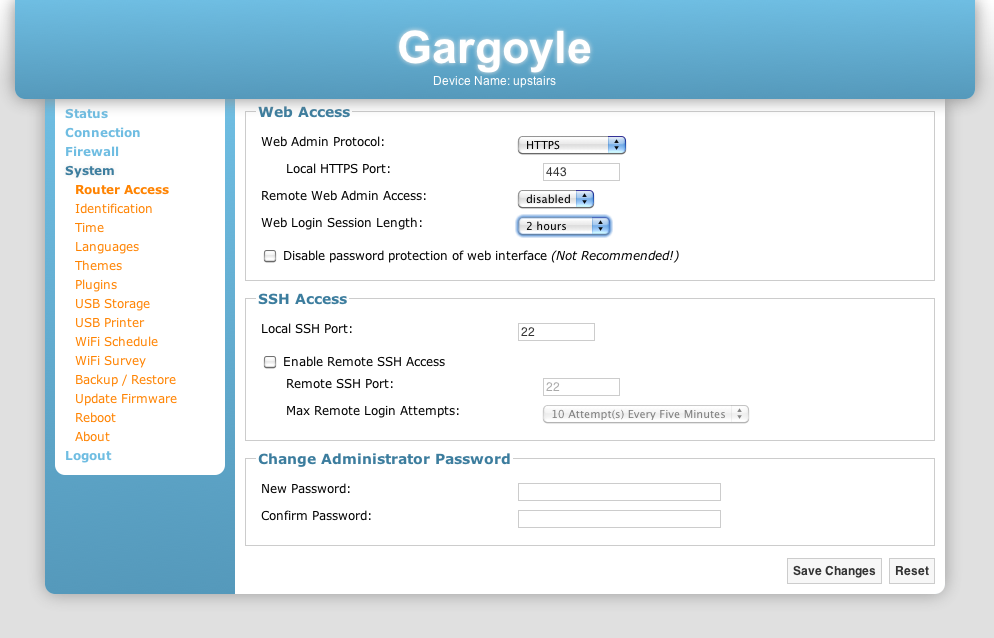This screenshot has width=994, height=638.
Task: Navigate to the Themes page
Action: 98,266
